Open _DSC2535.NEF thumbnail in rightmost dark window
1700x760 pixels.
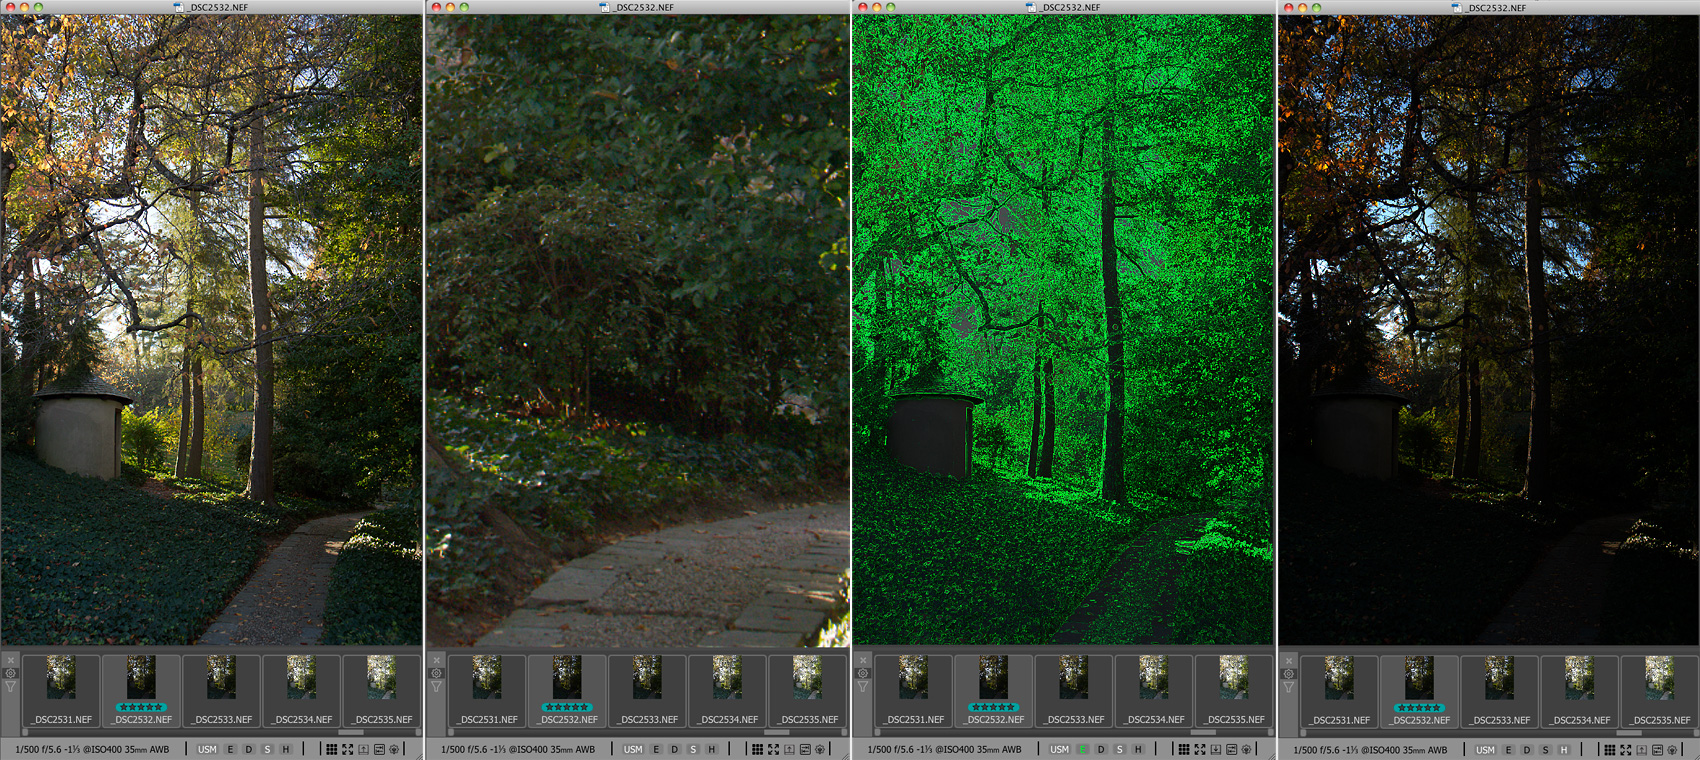click(x=1660, y=690)
